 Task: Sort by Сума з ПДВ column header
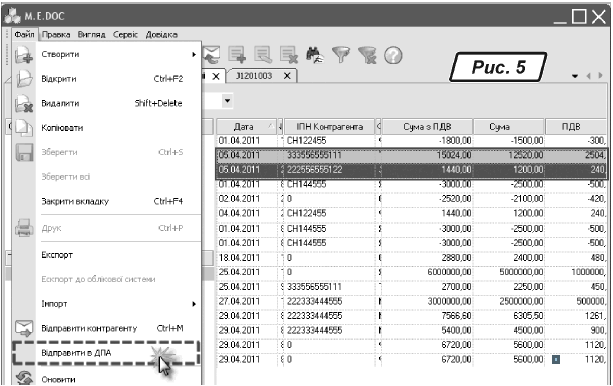(427, 127)
